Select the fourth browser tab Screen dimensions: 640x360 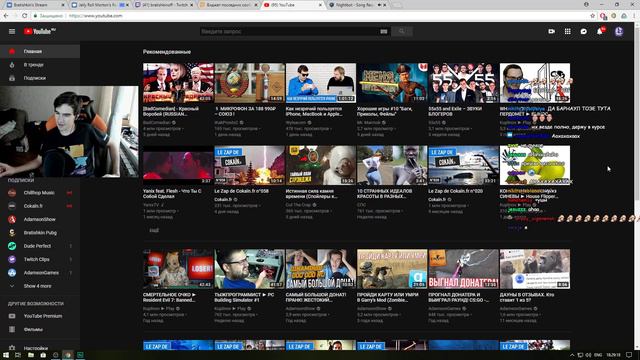(x=229, y=5)
